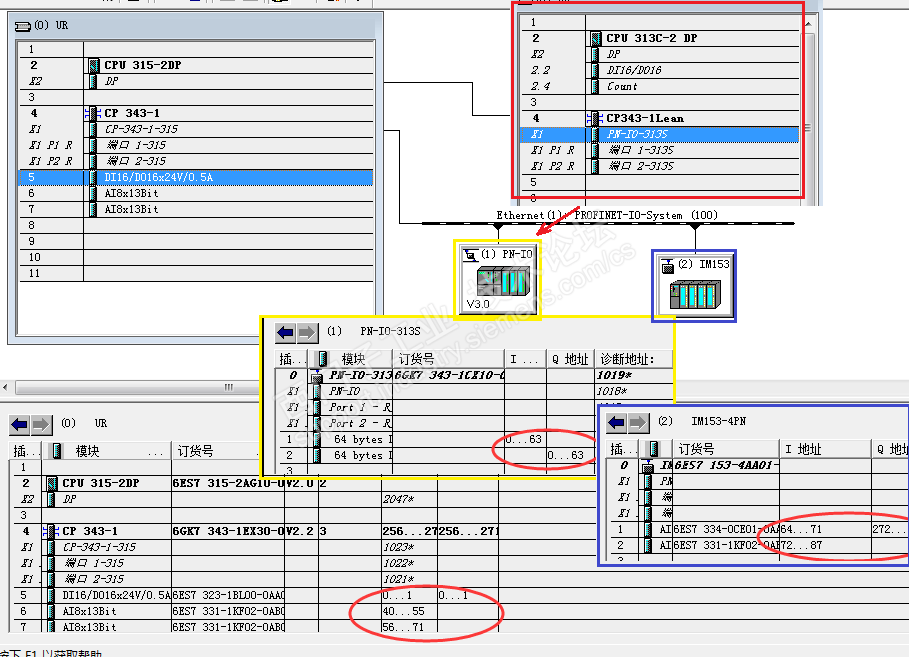Select 端口 2-313S row
This screenshot has height=657, width=909.
click(x=660, y=166)
